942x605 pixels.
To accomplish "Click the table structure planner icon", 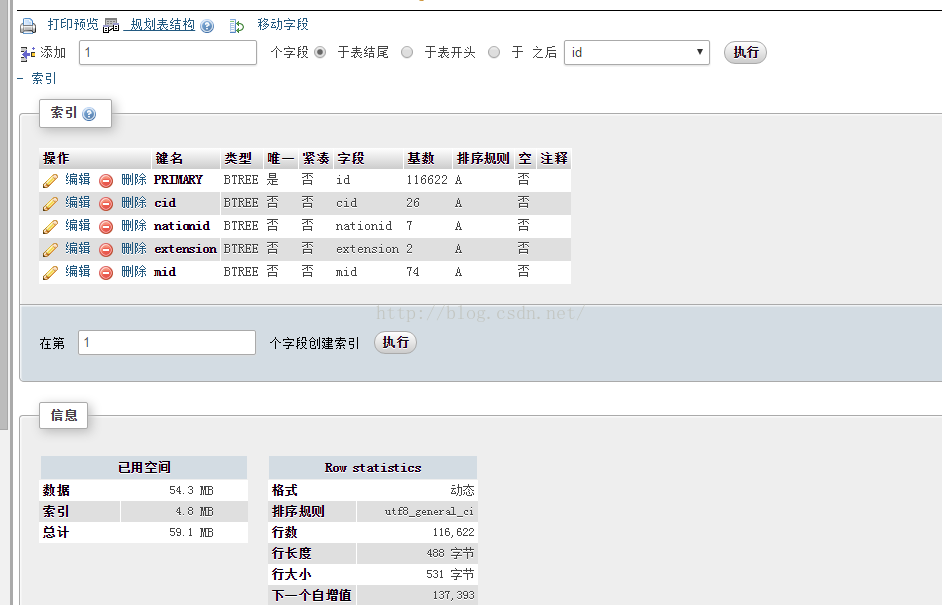I will pos(111,25).
